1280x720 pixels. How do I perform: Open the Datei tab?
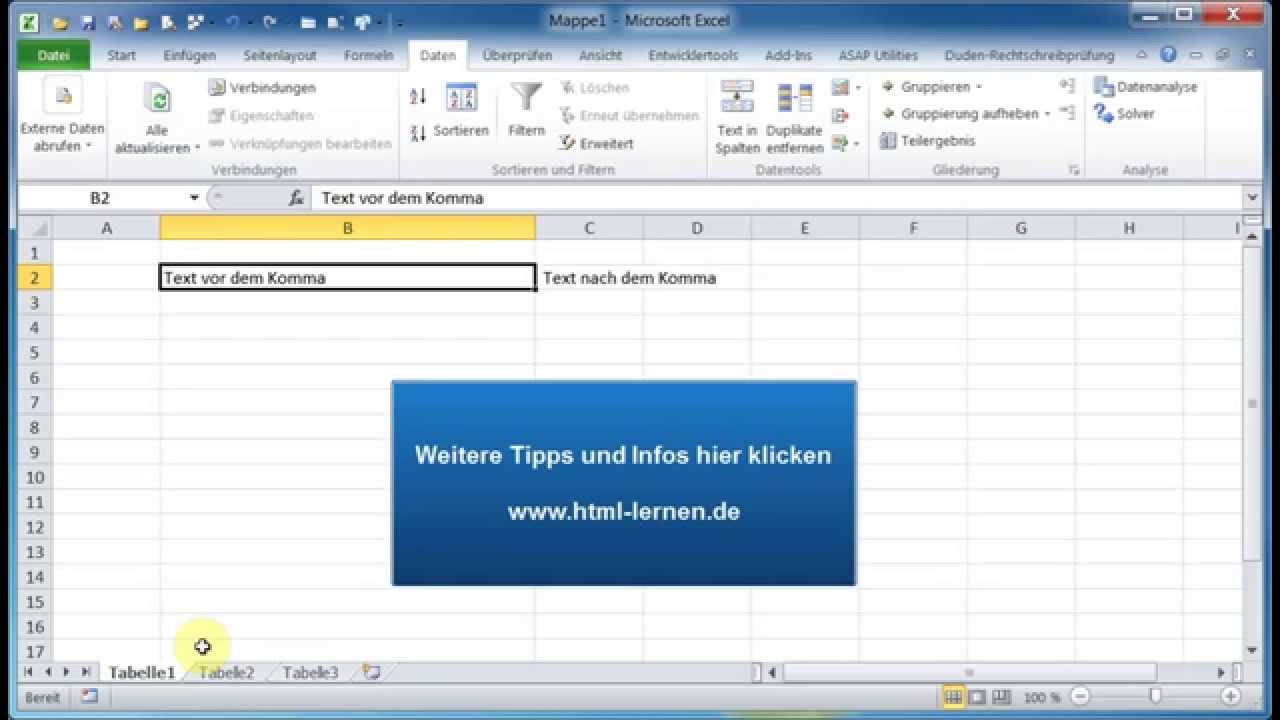pyautogui.click(x=54, y=56)
